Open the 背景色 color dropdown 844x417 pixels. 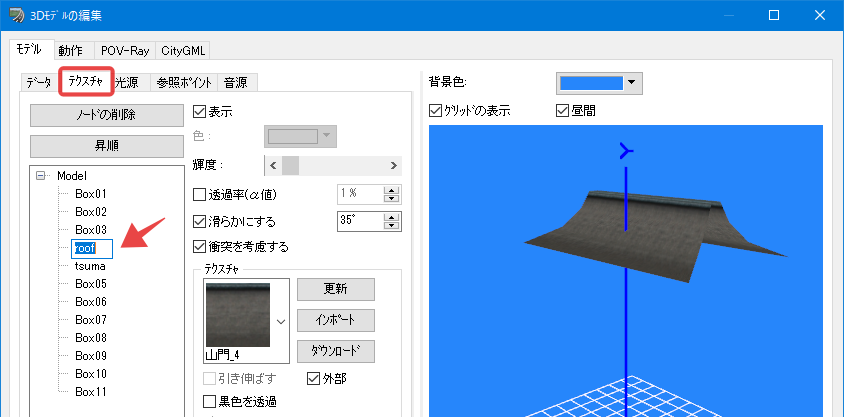[632, 83]
